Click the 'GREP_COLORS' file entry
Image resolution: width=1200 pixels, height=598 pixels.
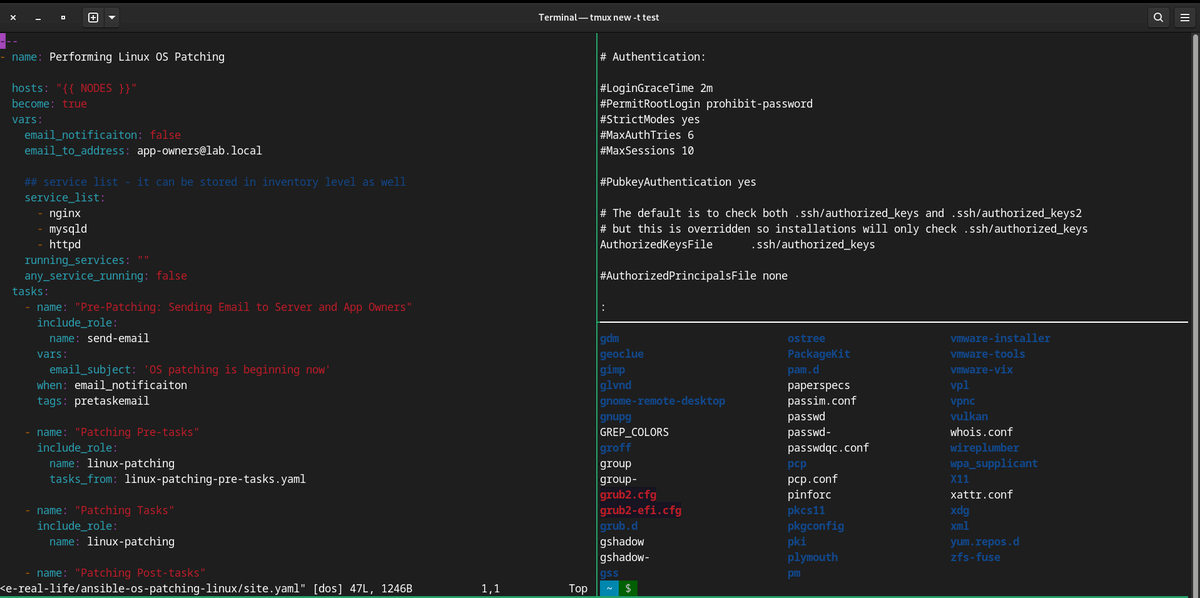click(634, 432)
